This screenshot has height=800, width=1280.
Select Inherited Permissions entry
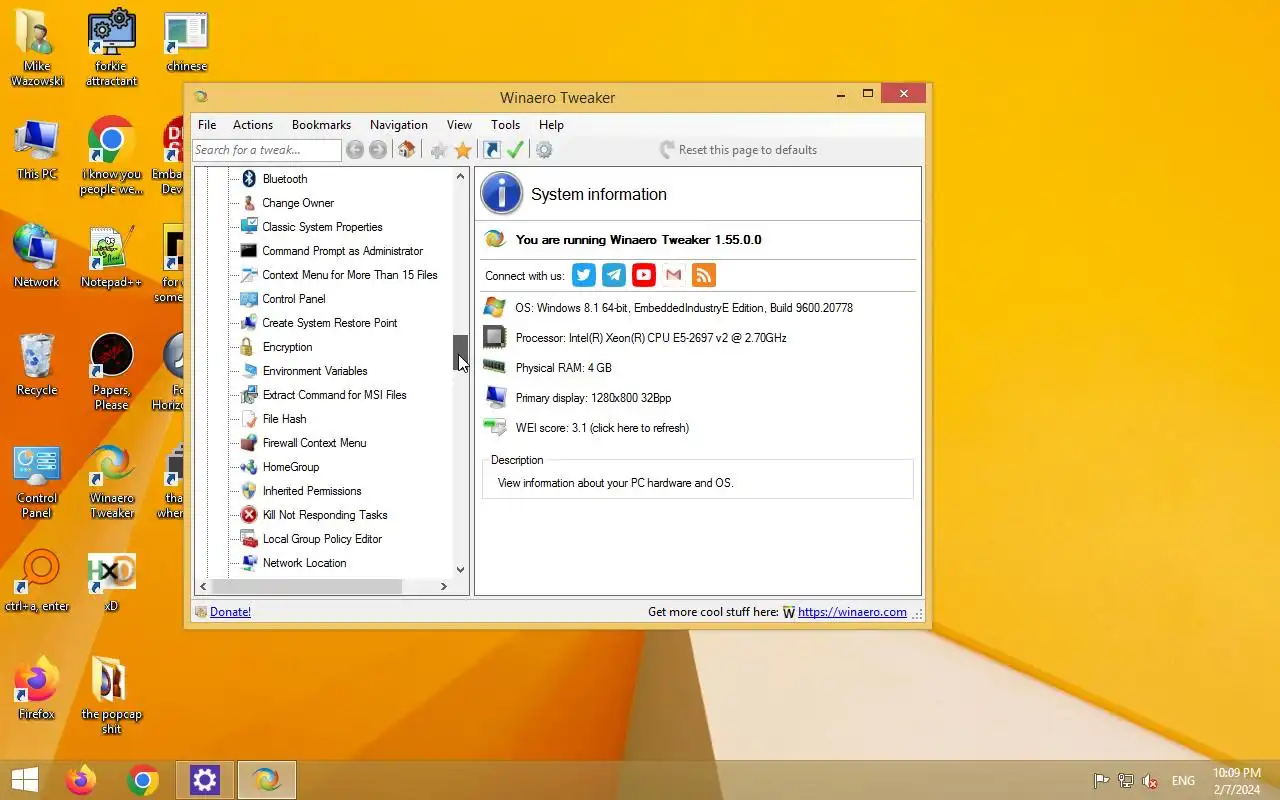tap(312, 491)
